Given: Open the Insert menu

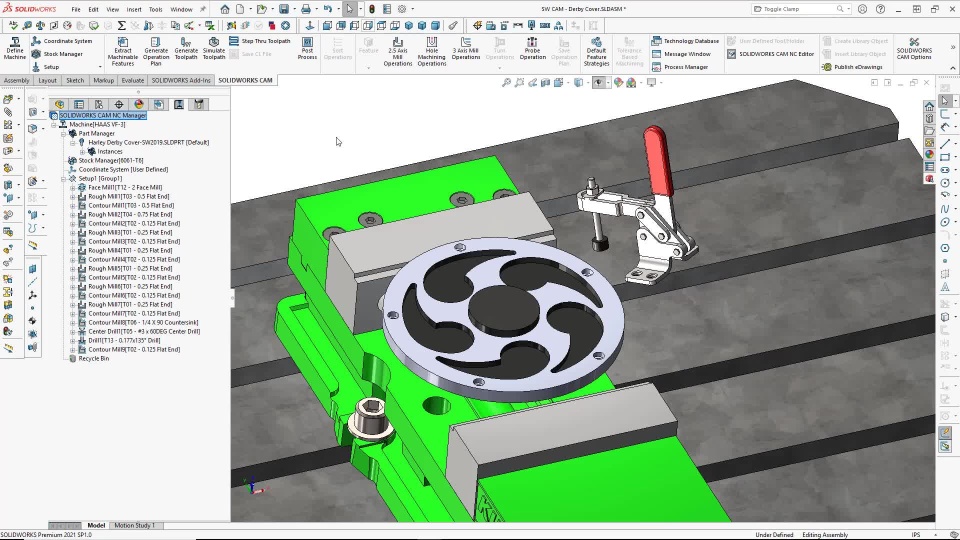Looking at the screenshot, I should pyautogui.click(x=134, y=10).
